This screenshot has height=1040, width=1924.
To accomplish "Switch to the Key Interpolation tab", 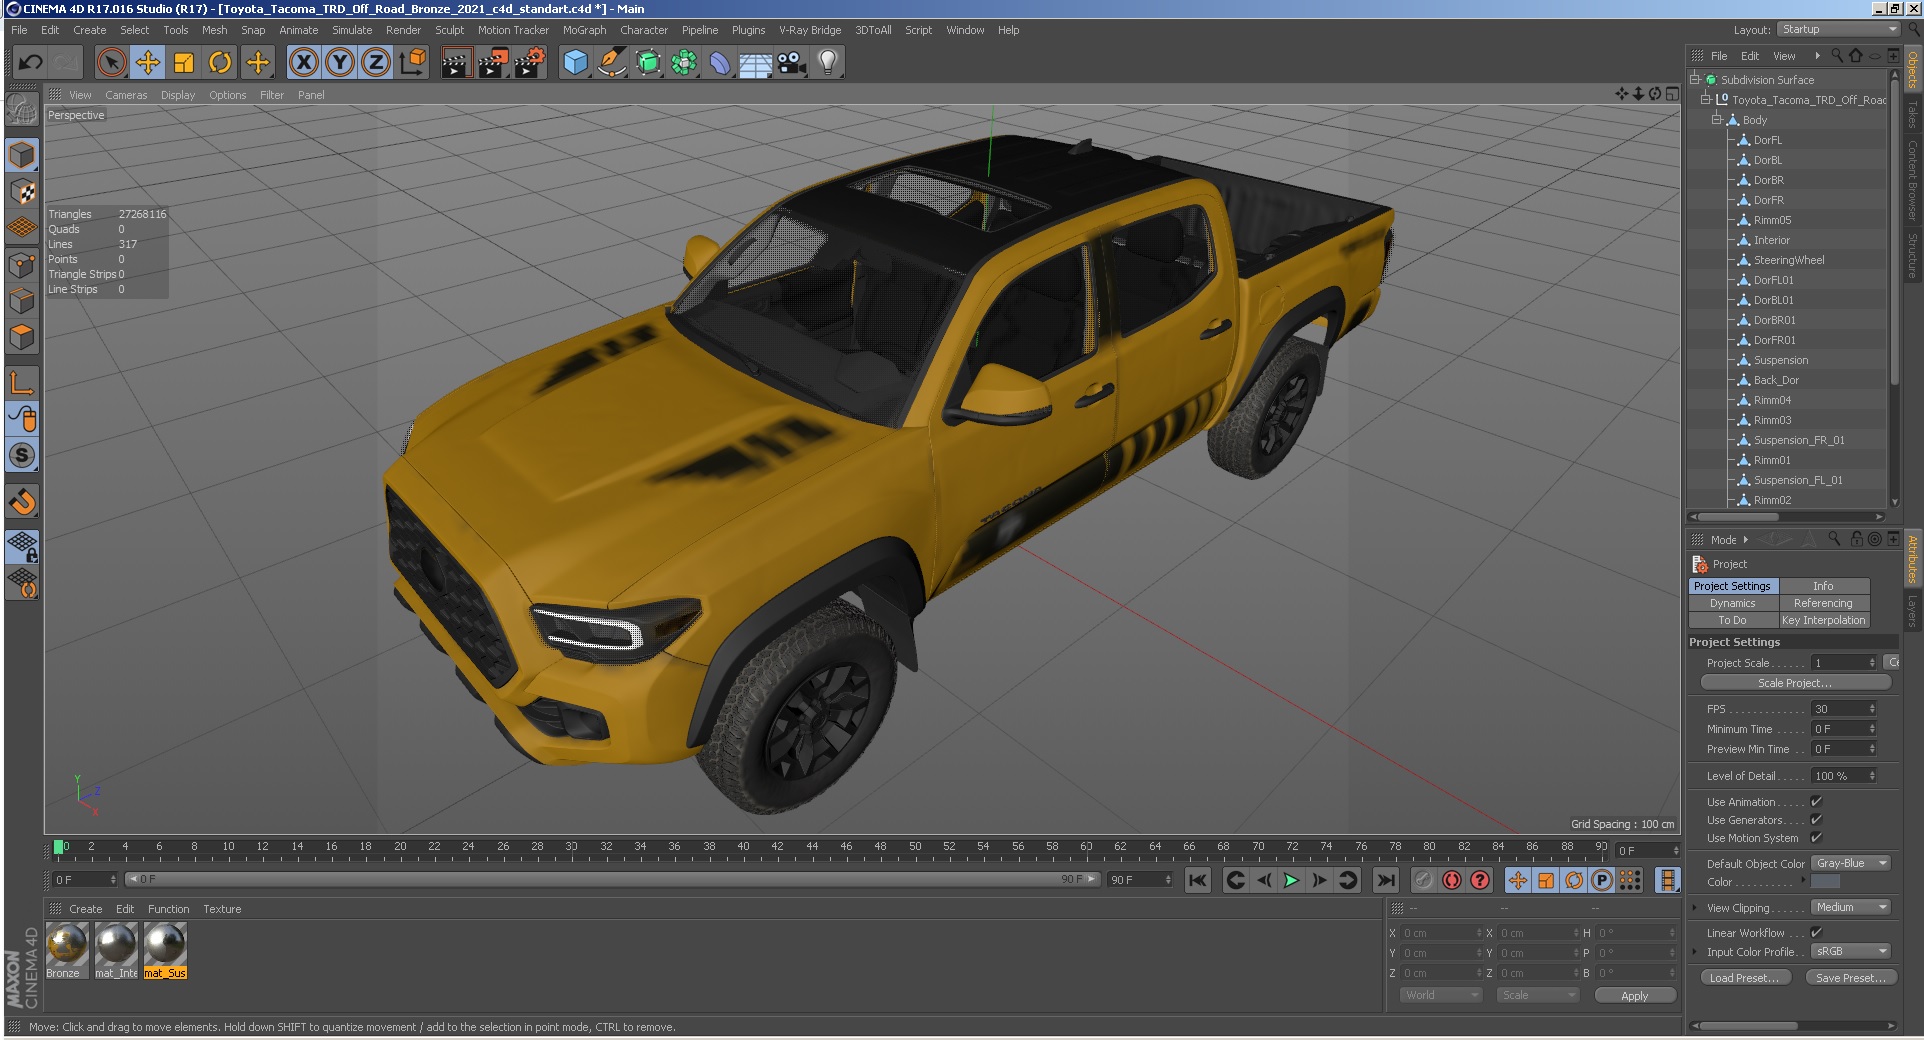I will [1824, 620].
